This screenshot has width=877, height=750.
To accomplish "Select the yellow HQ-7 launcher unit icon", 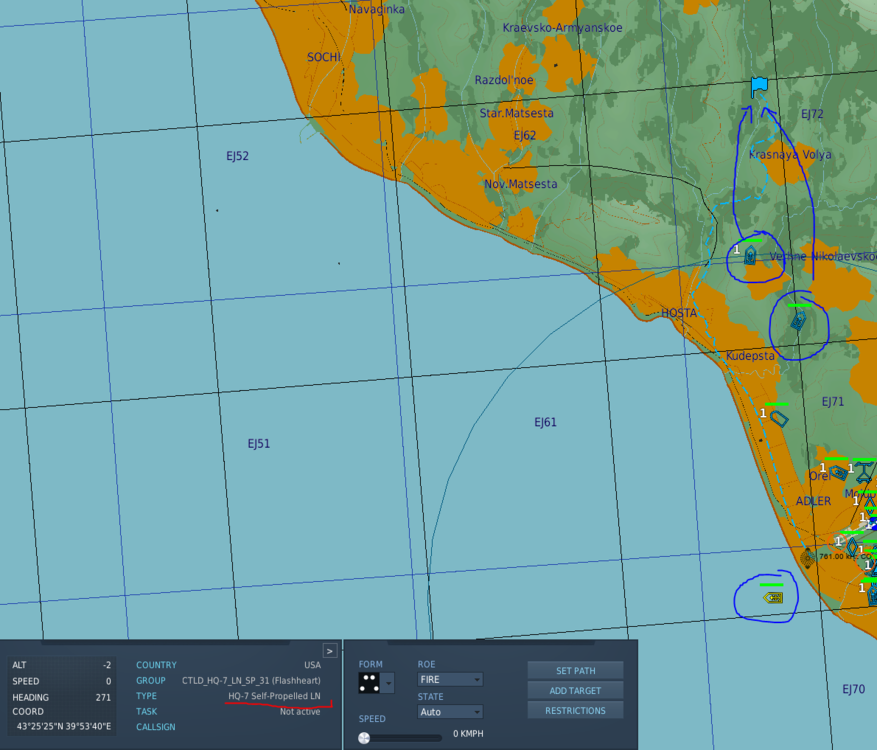I will [773, 598].
